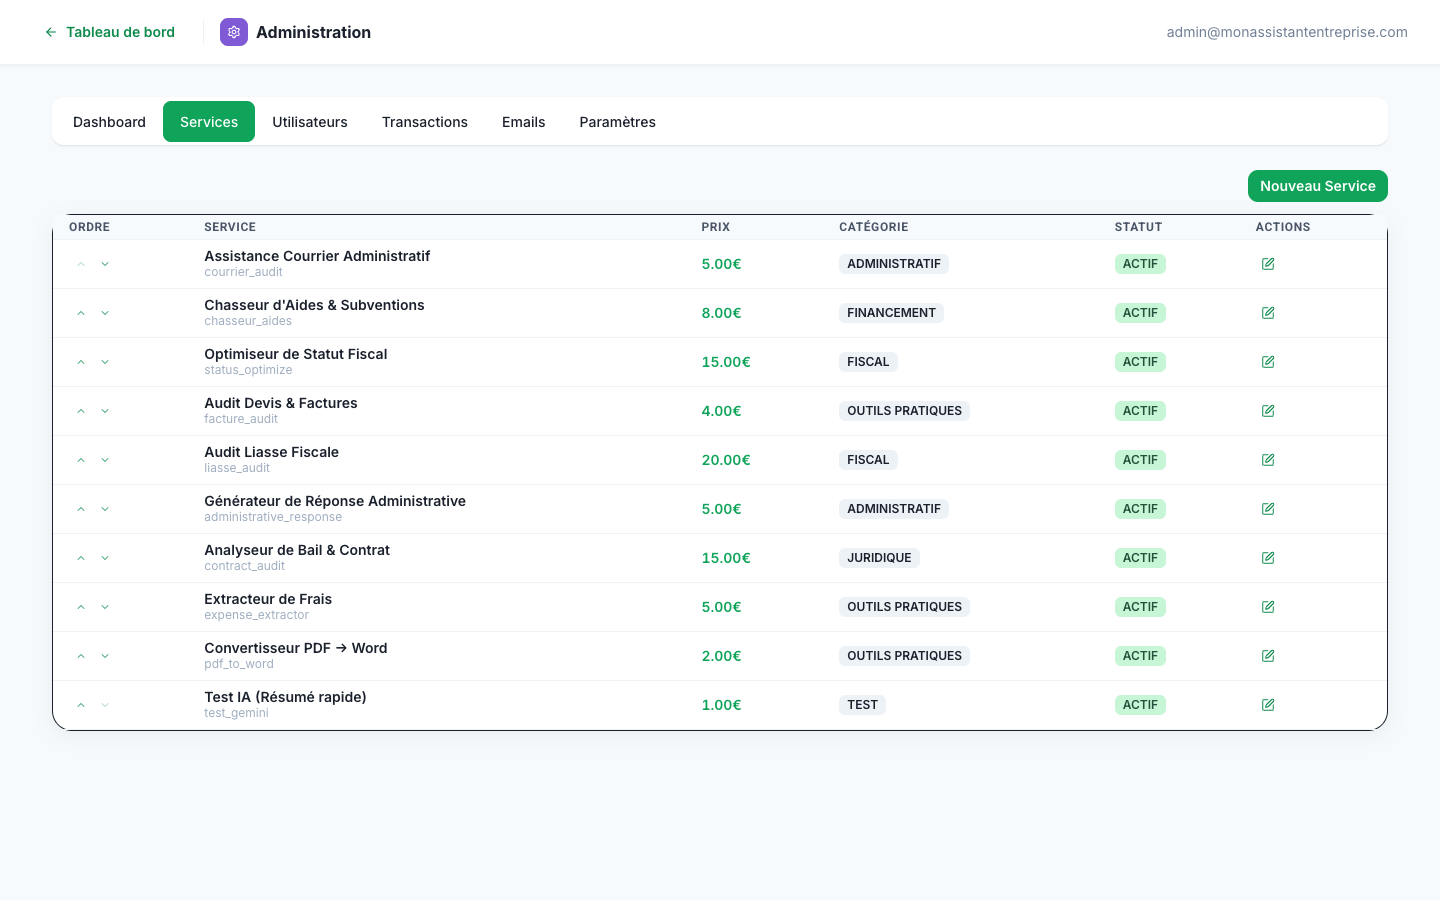Screen dimensions: 1440x900
Task: Edit the Analyseur de Bail & Contrat row
Action: point(1268,558)
